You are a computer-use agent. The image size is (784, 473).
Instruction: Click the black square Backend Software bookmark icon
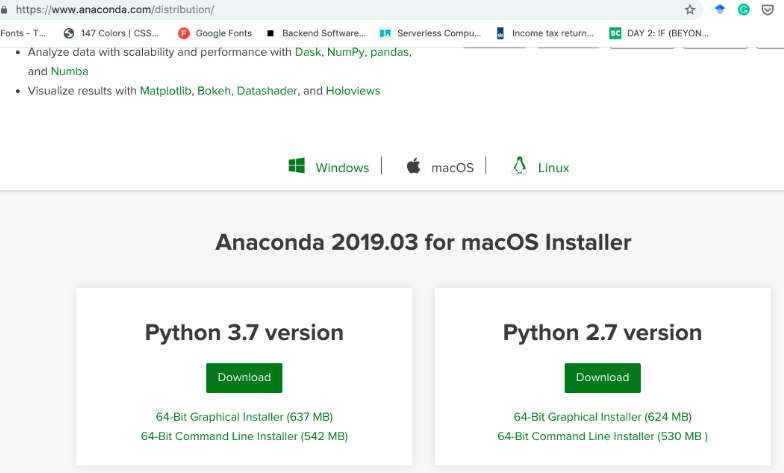pos(270,34)
